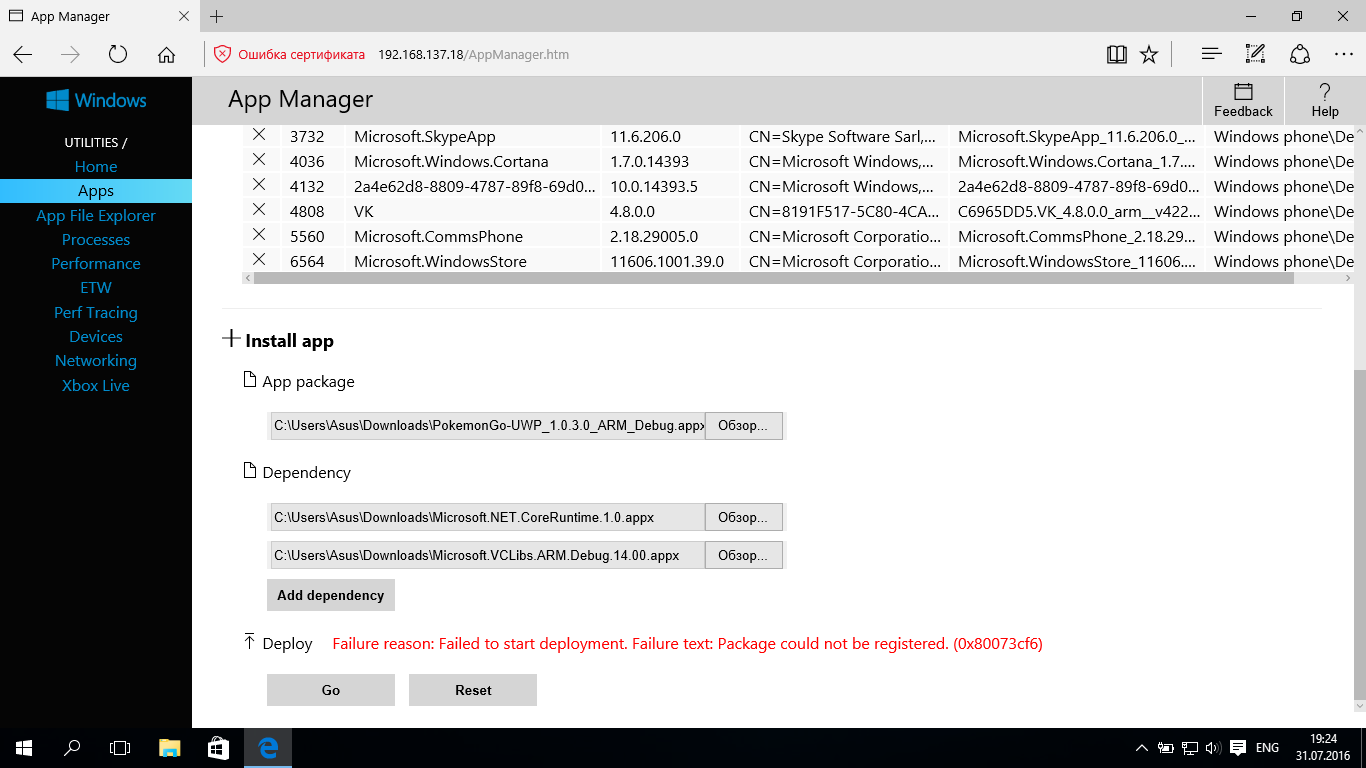Open Xbox Live page
Screen dimensions: 1366x768
[96, 385]
